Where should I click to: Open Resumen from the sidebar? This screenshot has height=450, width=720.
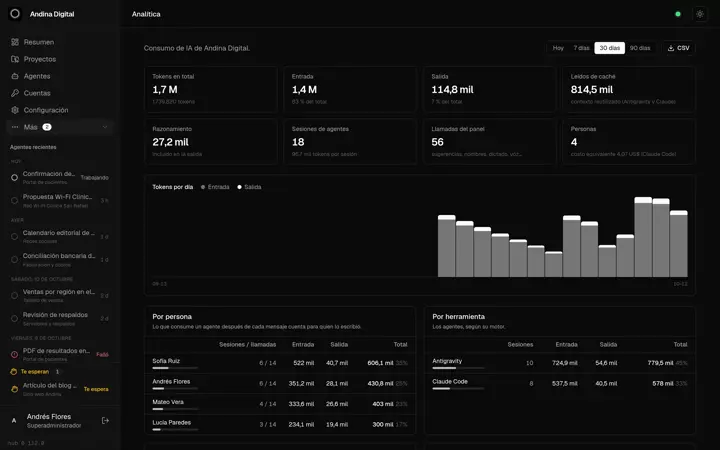click(x=60, y=42)
